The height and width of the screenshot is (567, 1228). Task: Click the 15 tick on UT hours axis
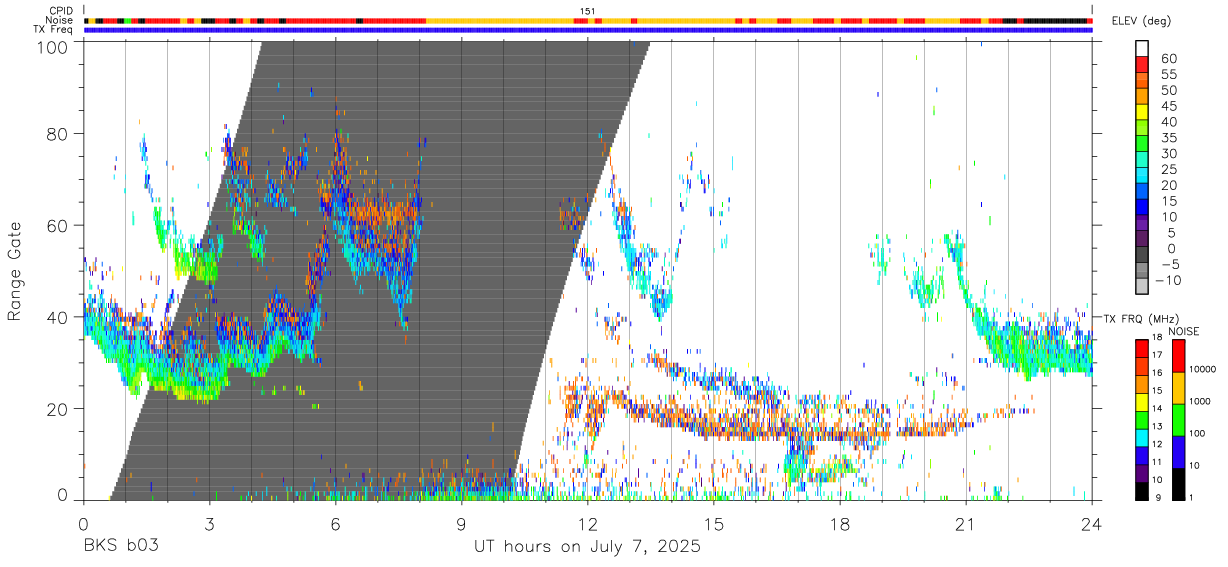(x=714, y=523)
